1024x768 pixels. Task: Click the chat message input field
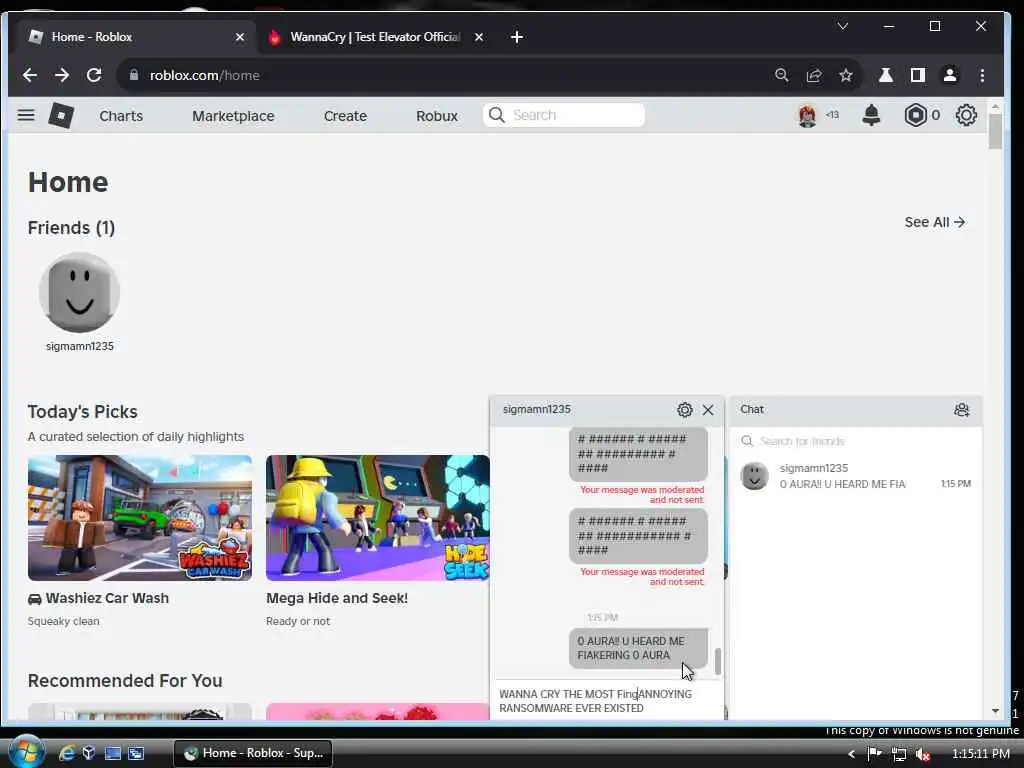(x=607, y=701)
